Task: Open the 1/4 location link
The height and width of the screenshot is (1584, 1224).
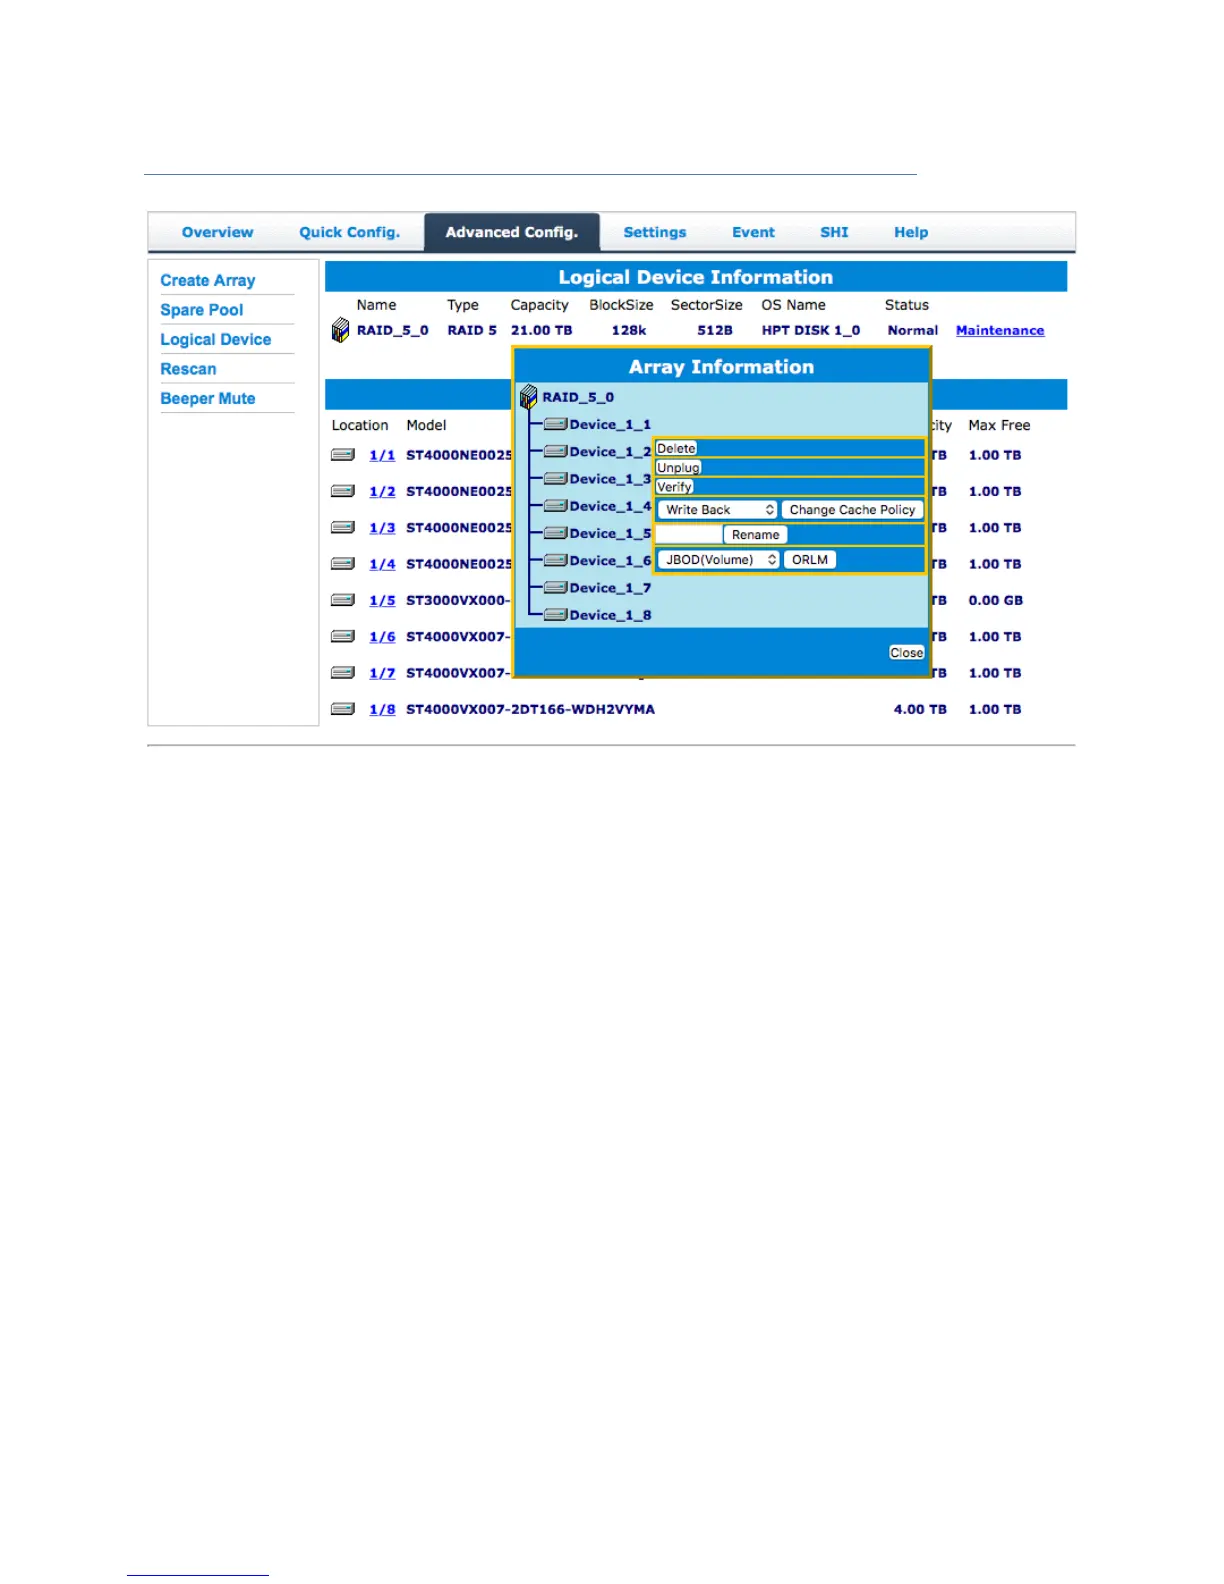Action: tap(382, 564)
